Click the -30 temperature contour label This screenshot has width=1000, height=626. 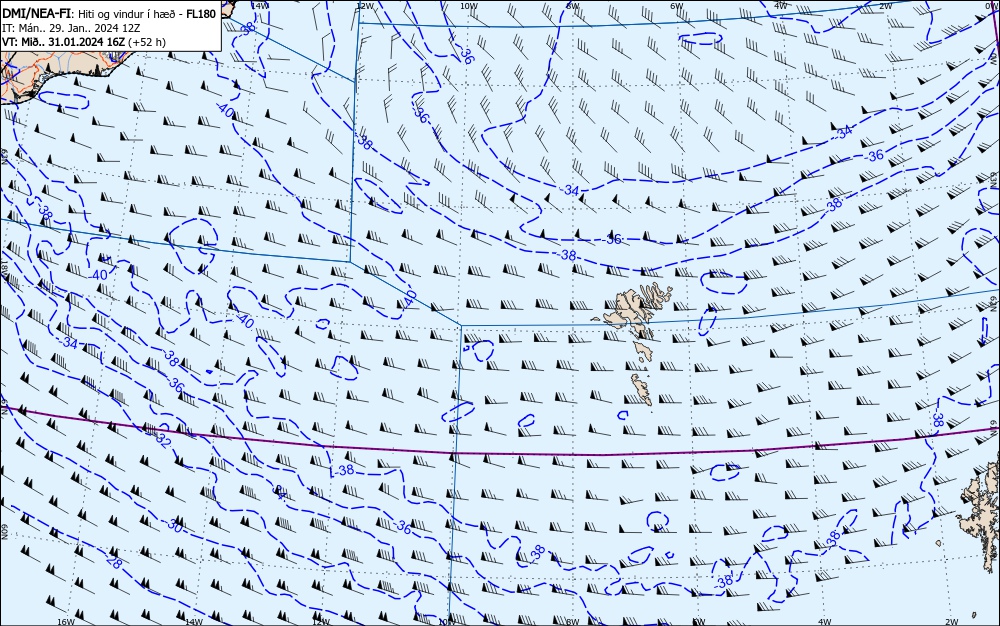click(175, 525)
